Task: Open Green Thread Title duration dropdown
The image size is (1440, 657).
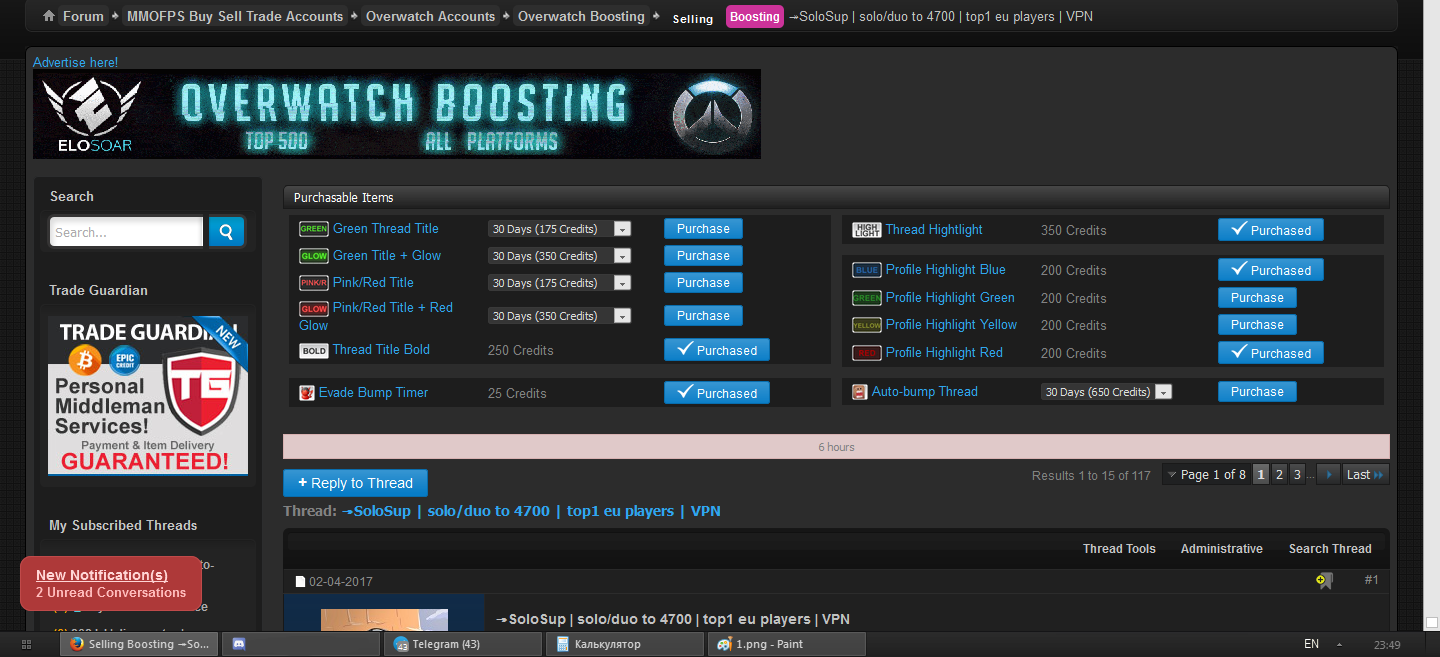Action: click(559, 229)
